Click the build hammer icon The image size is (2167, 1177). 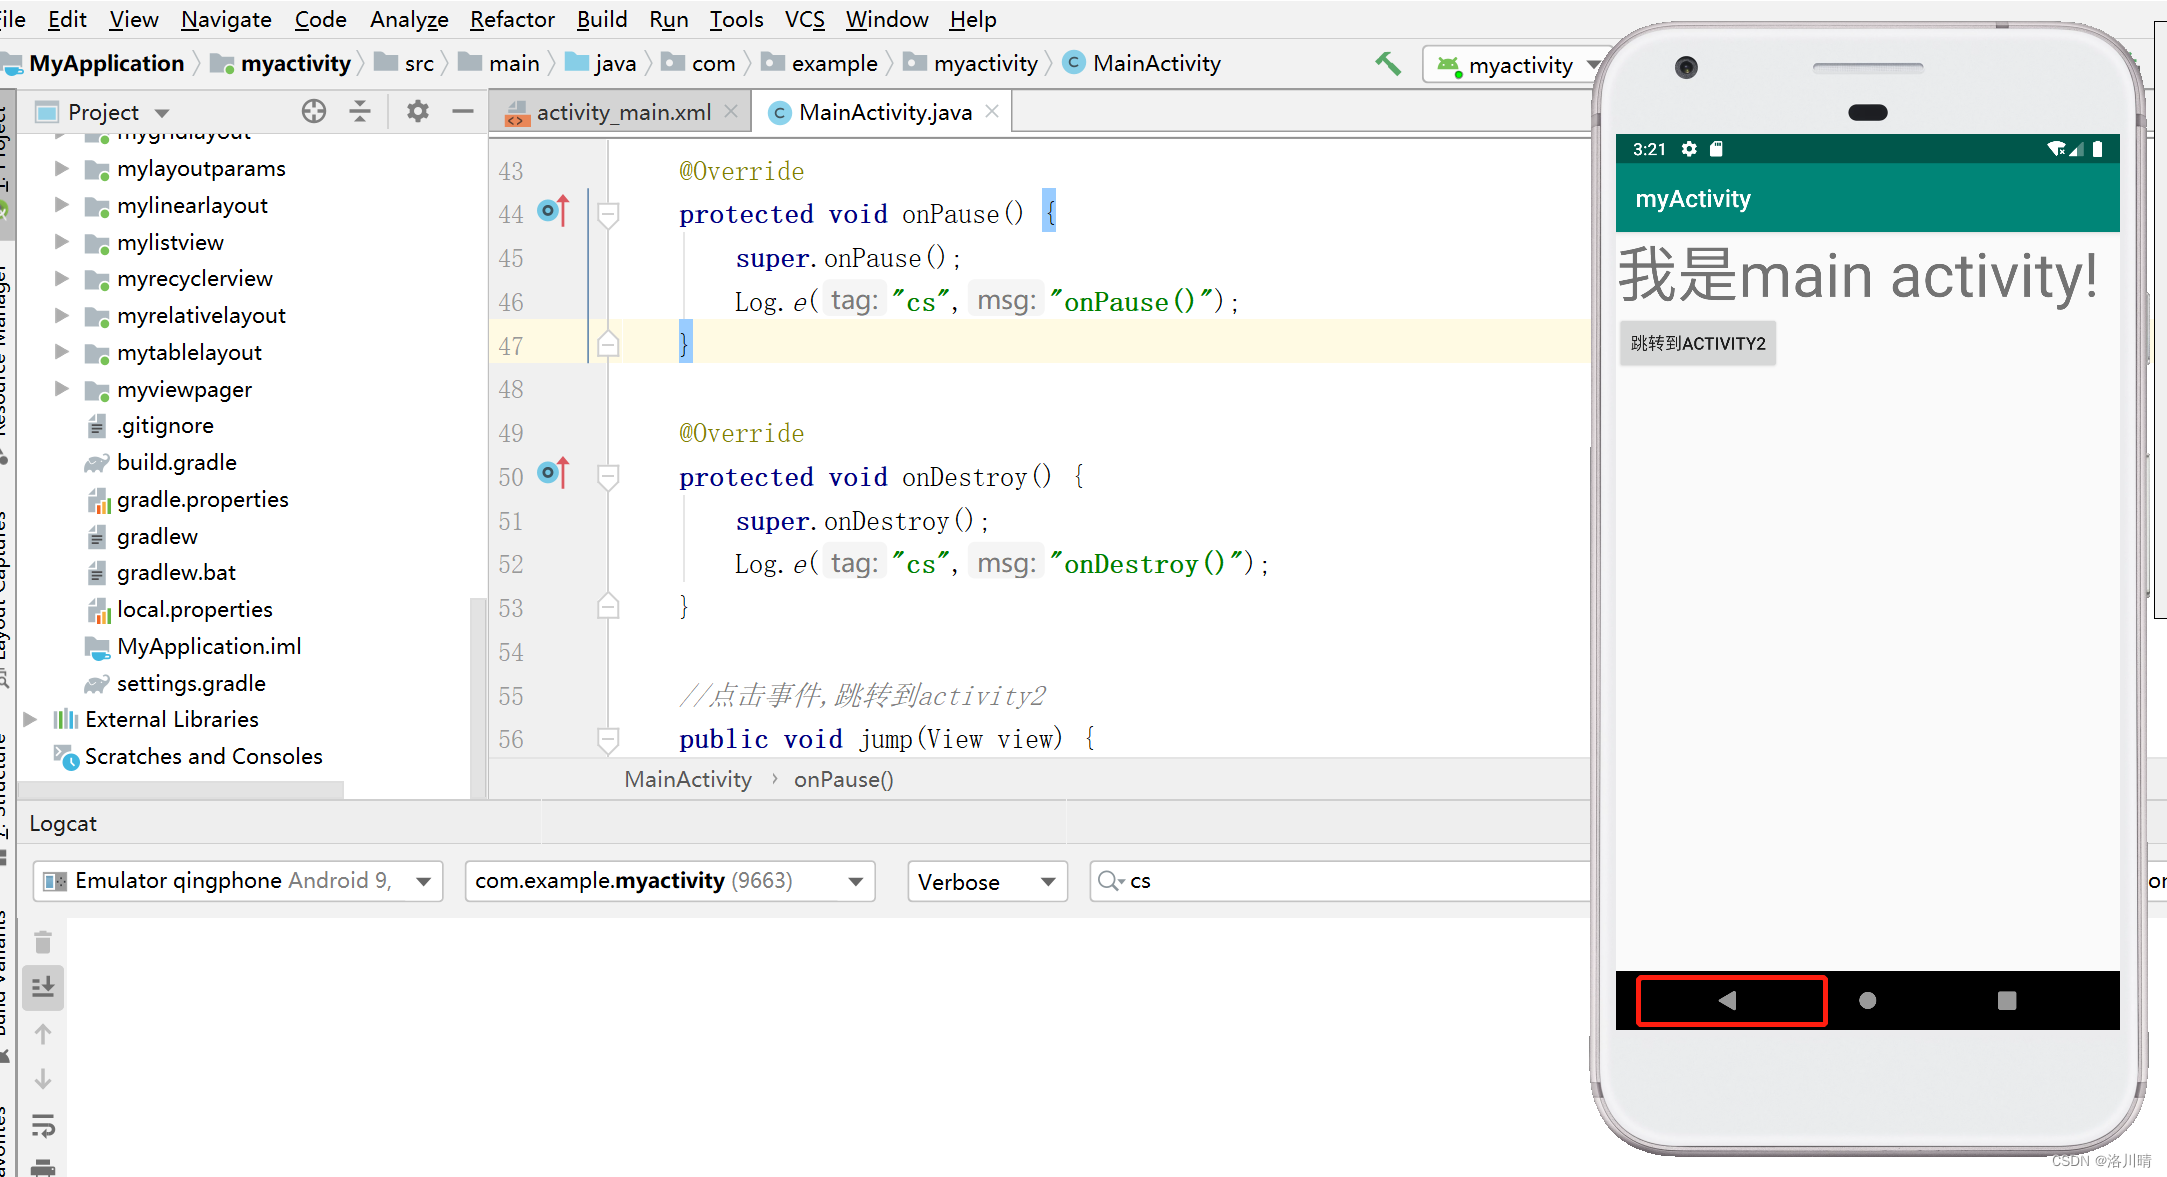[1387, 64]
